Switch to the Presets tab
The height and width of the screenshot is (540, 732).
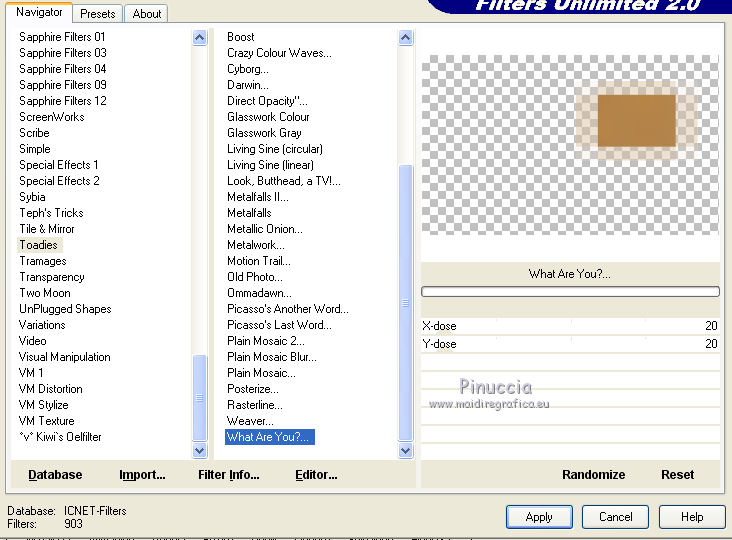[x=98, y=14]
